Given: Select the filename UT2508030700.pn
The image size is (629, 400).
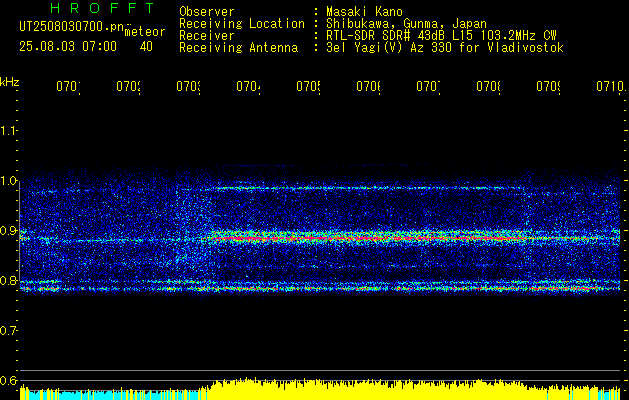Looking at the screenshot, I should (72, 27).
